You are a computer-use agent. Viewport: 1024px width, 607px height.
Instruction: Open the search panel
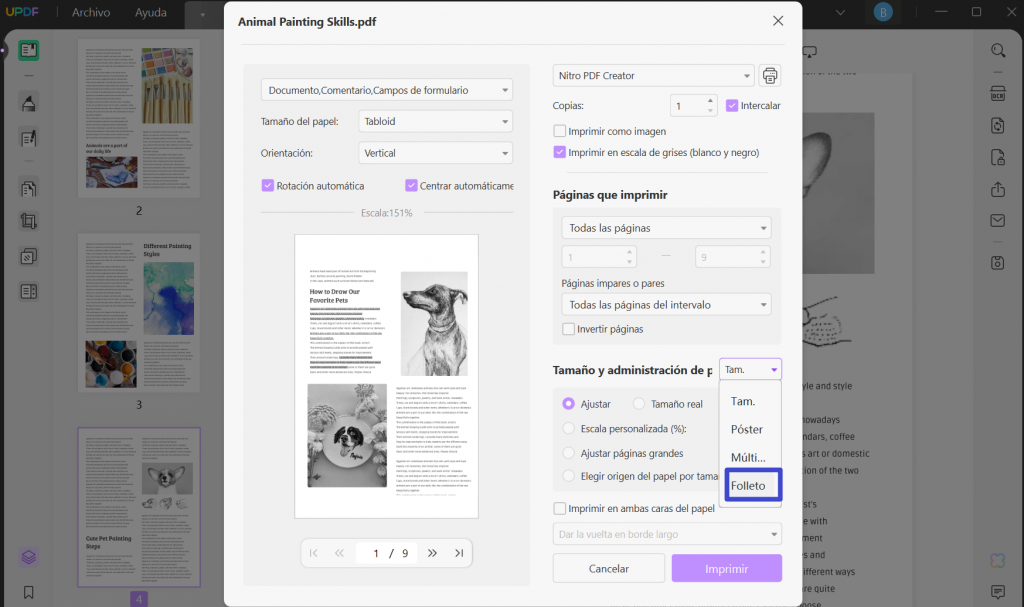(997, 50)
